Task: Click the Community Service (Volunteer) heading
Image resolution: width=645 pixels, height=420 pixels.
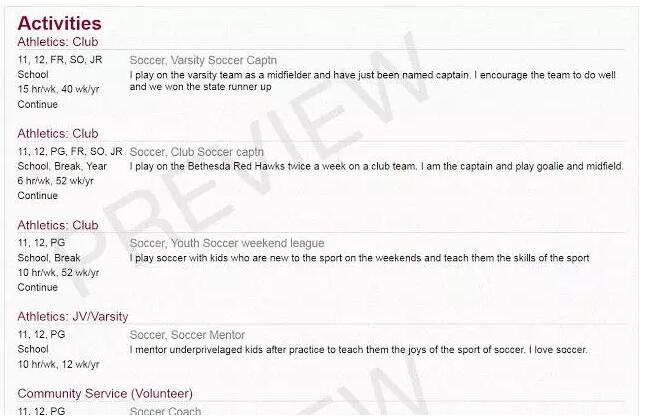Action: click(105, 394)
